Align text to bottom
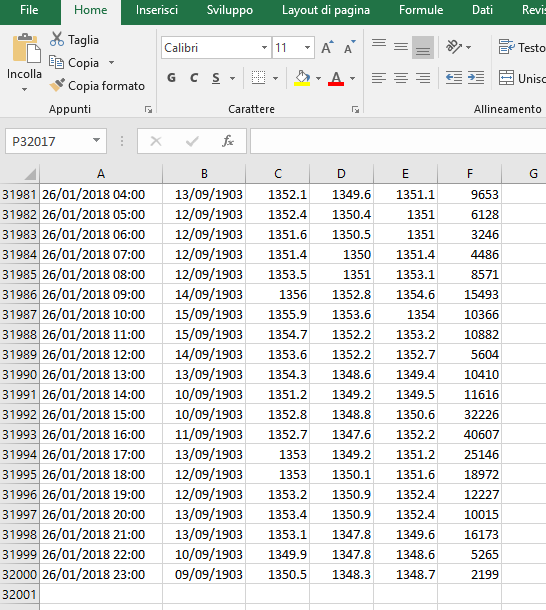 [x=423, y=47]
